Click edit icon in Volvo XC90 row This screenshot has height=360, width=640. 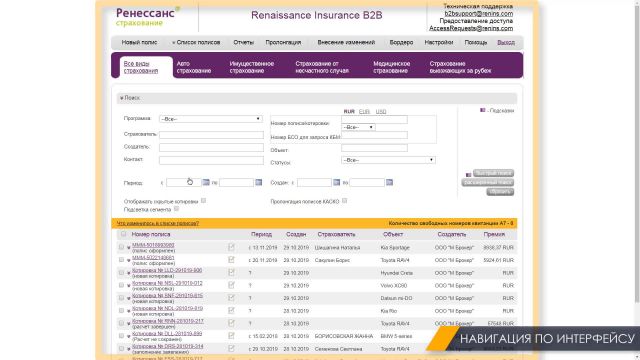point(231,285)
